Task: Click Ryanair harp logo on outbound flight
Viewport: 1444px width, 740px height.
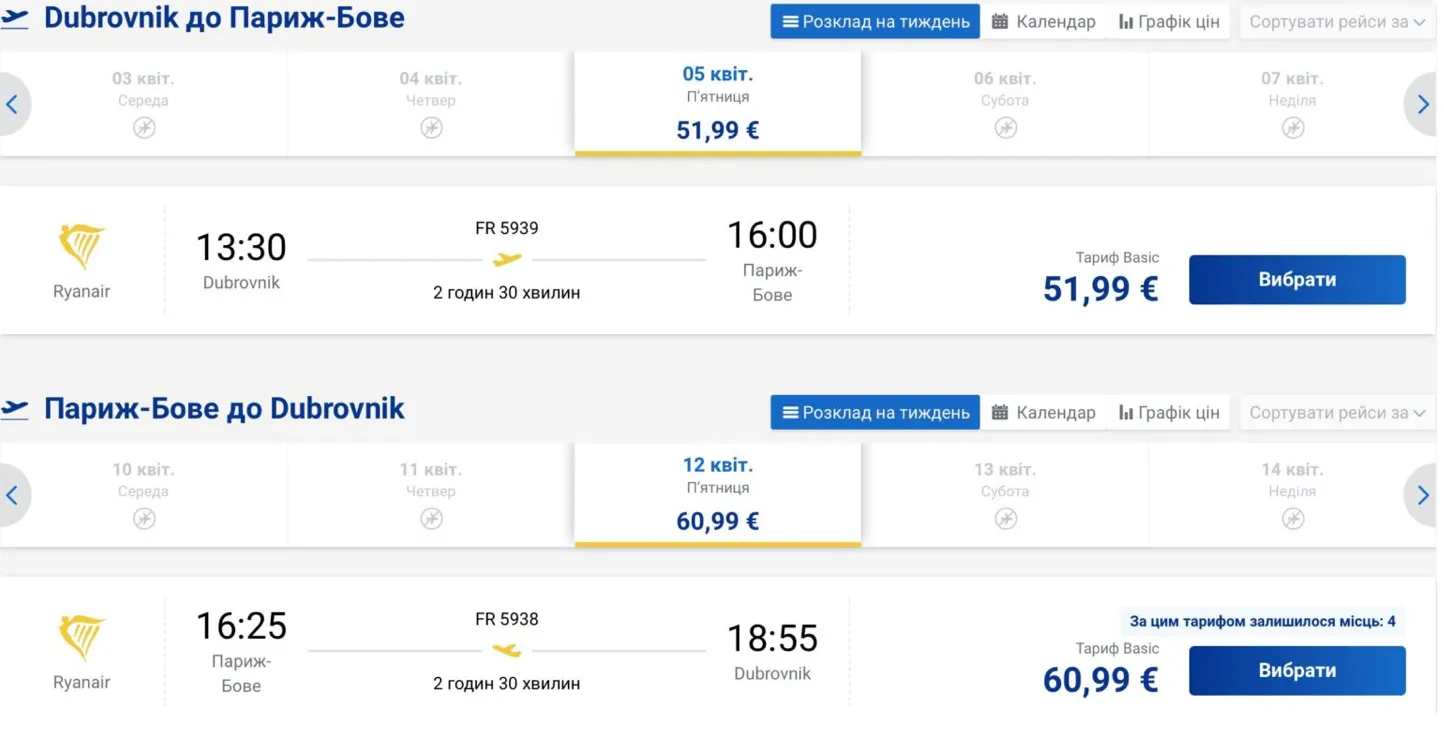Action: (x=82, y=248)
